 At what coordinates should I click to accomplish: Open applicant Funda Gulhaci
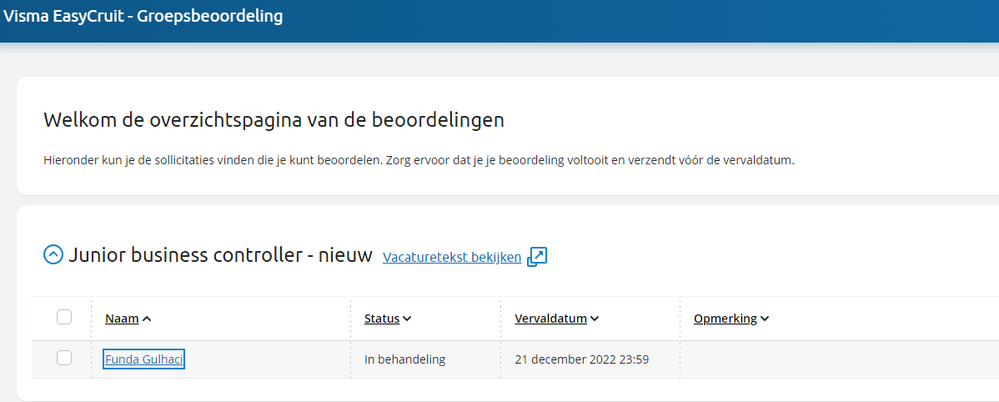point(144,359)
